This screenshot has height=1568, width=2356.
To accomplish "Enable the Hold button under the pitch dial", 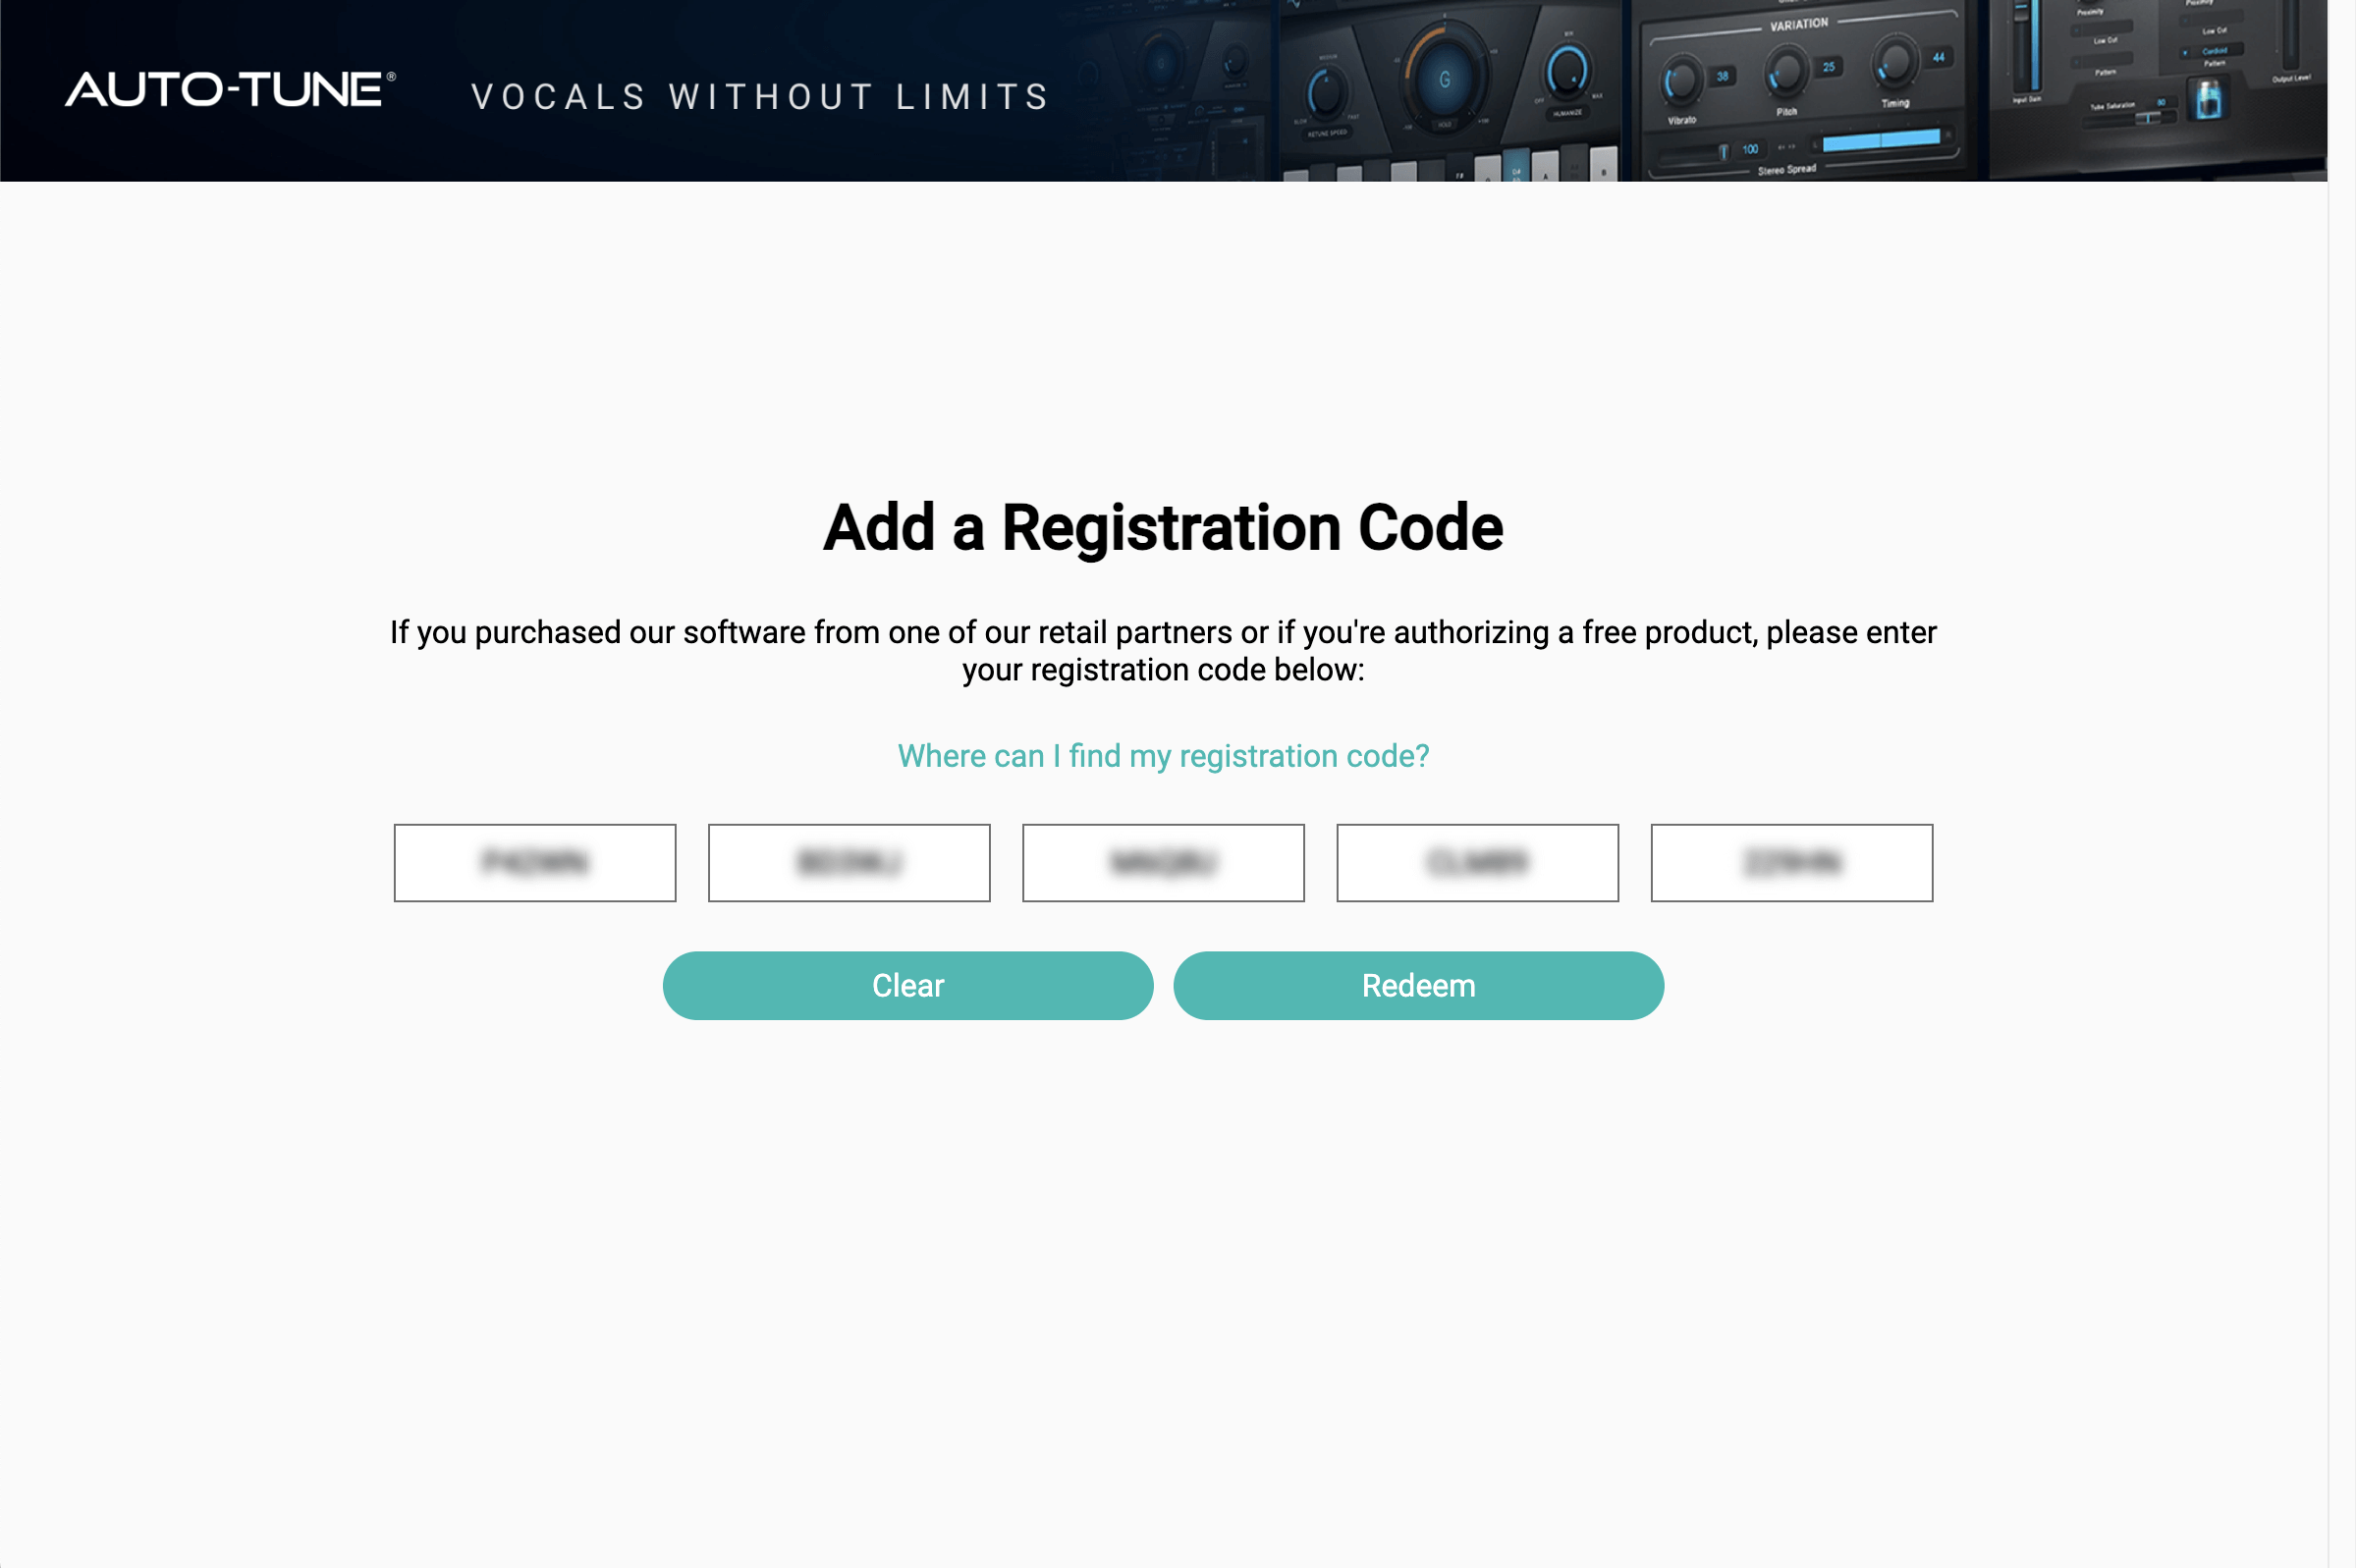I will coord(1446,125).
